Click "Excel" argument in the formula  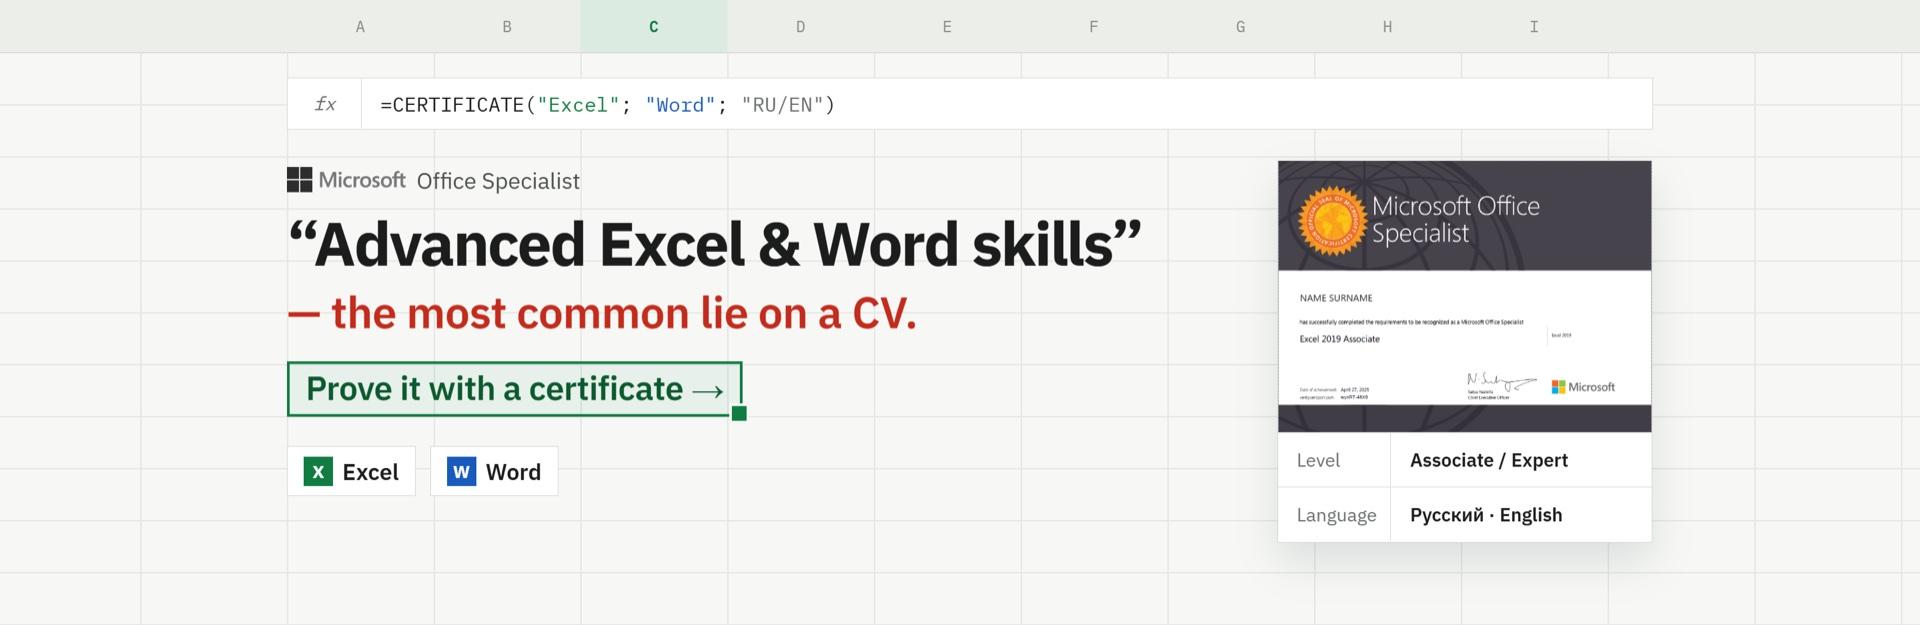tap(578, 105)
